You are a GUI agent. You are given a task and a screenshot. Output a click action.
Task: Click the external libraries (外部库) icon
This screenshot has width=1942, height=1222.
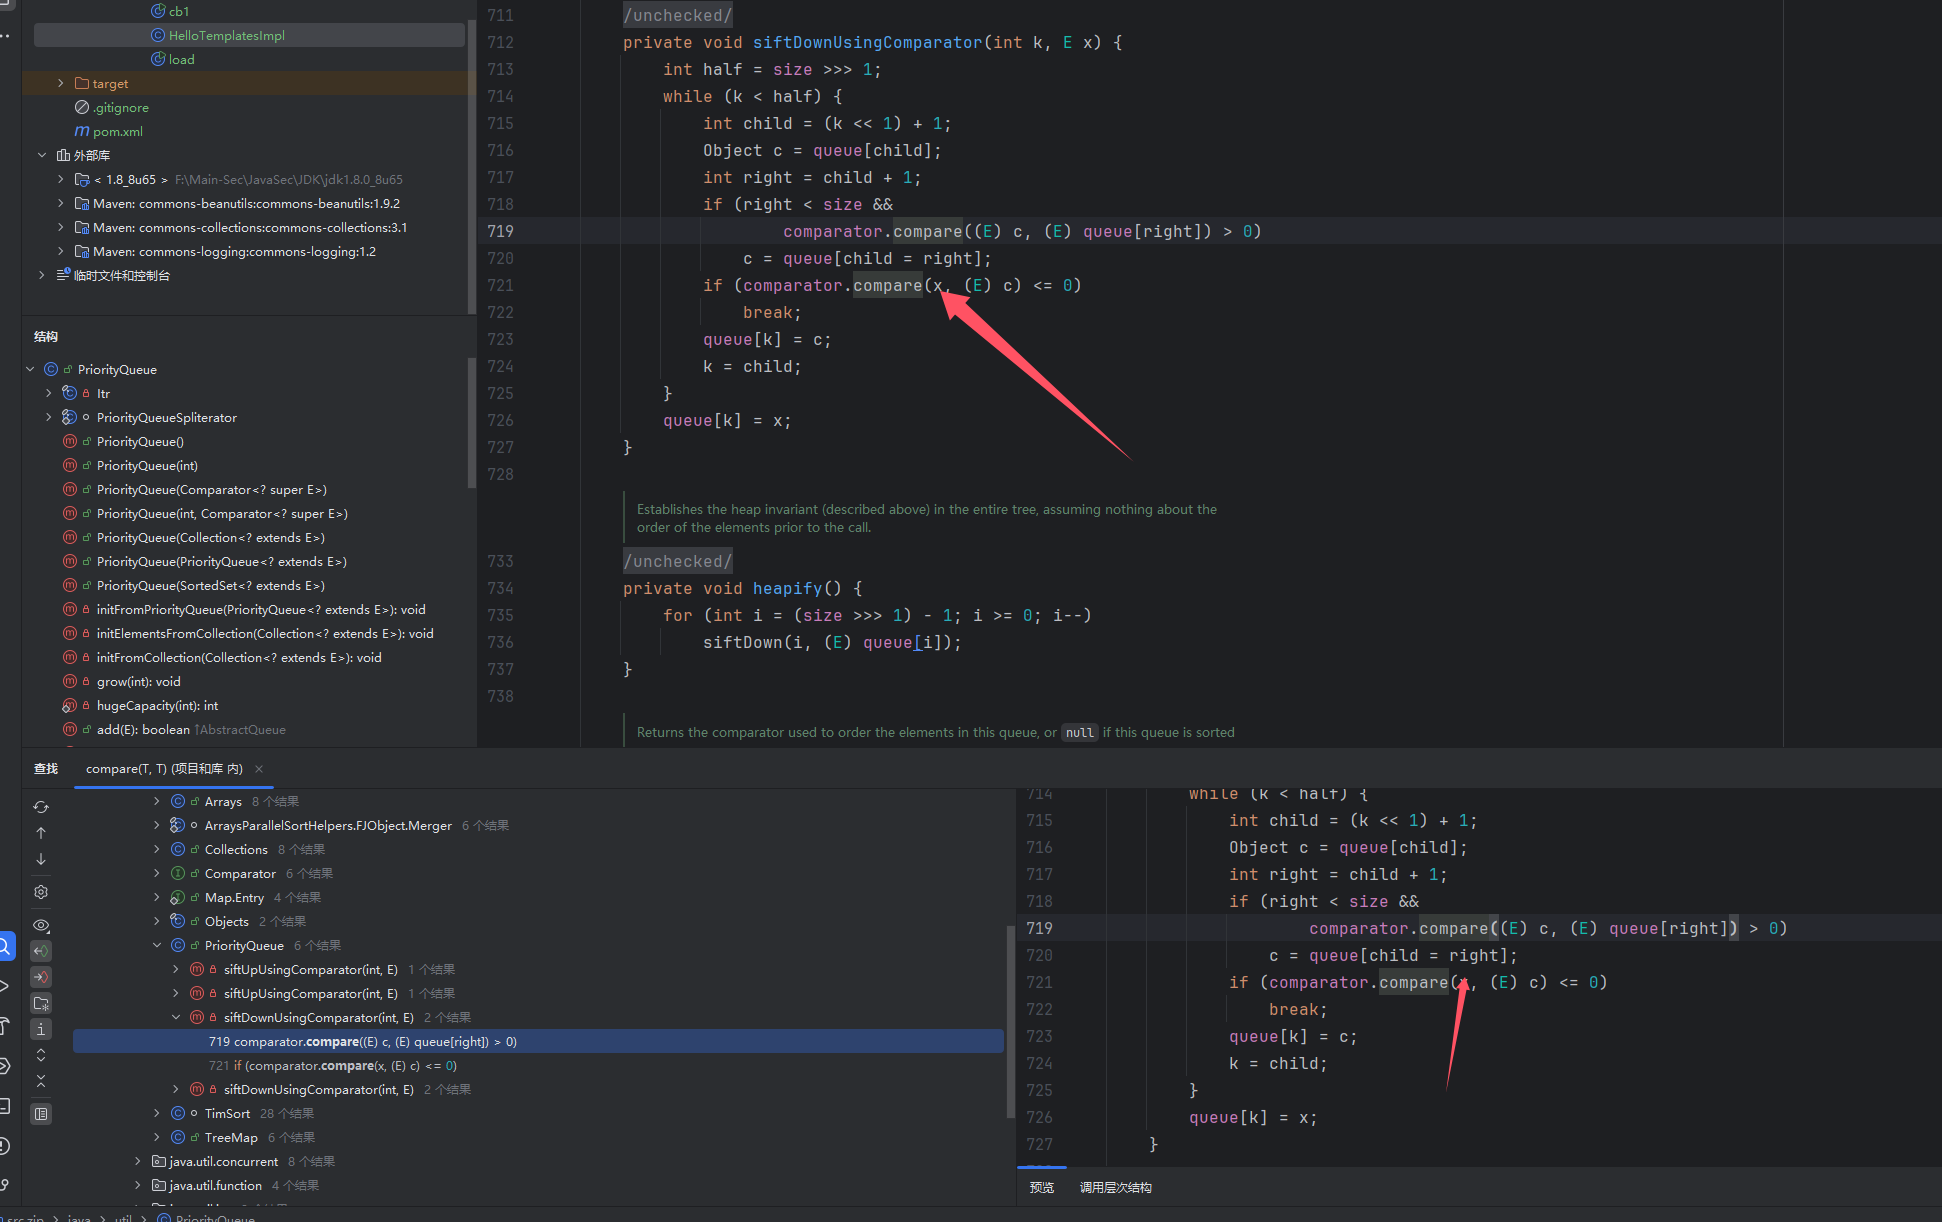pos(63,155)
